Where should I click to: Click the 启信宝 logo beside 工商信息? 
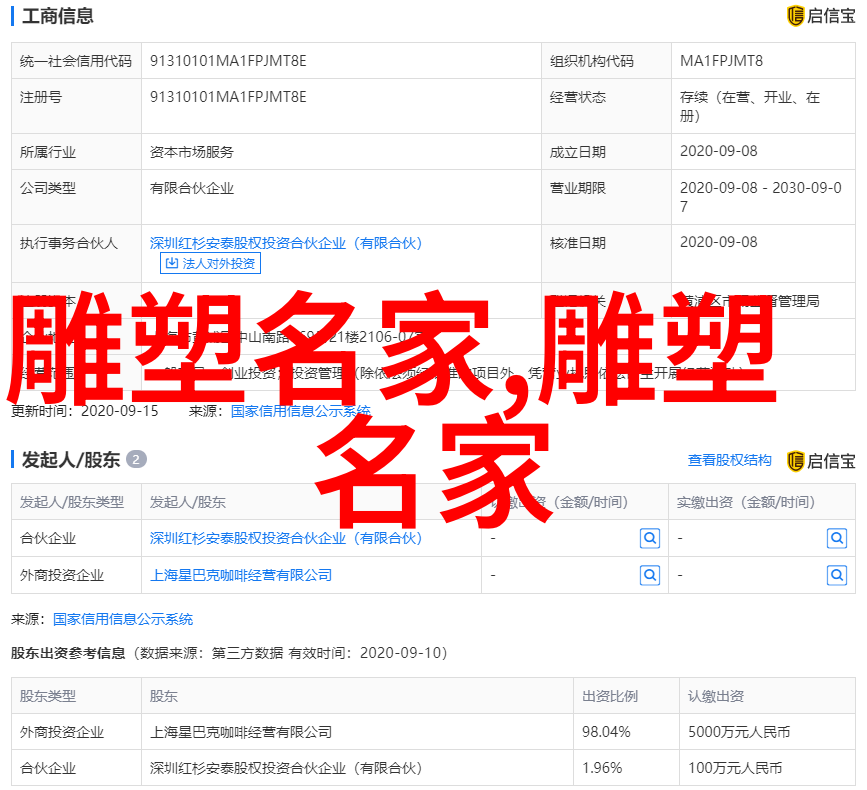(x=821, y=16)
